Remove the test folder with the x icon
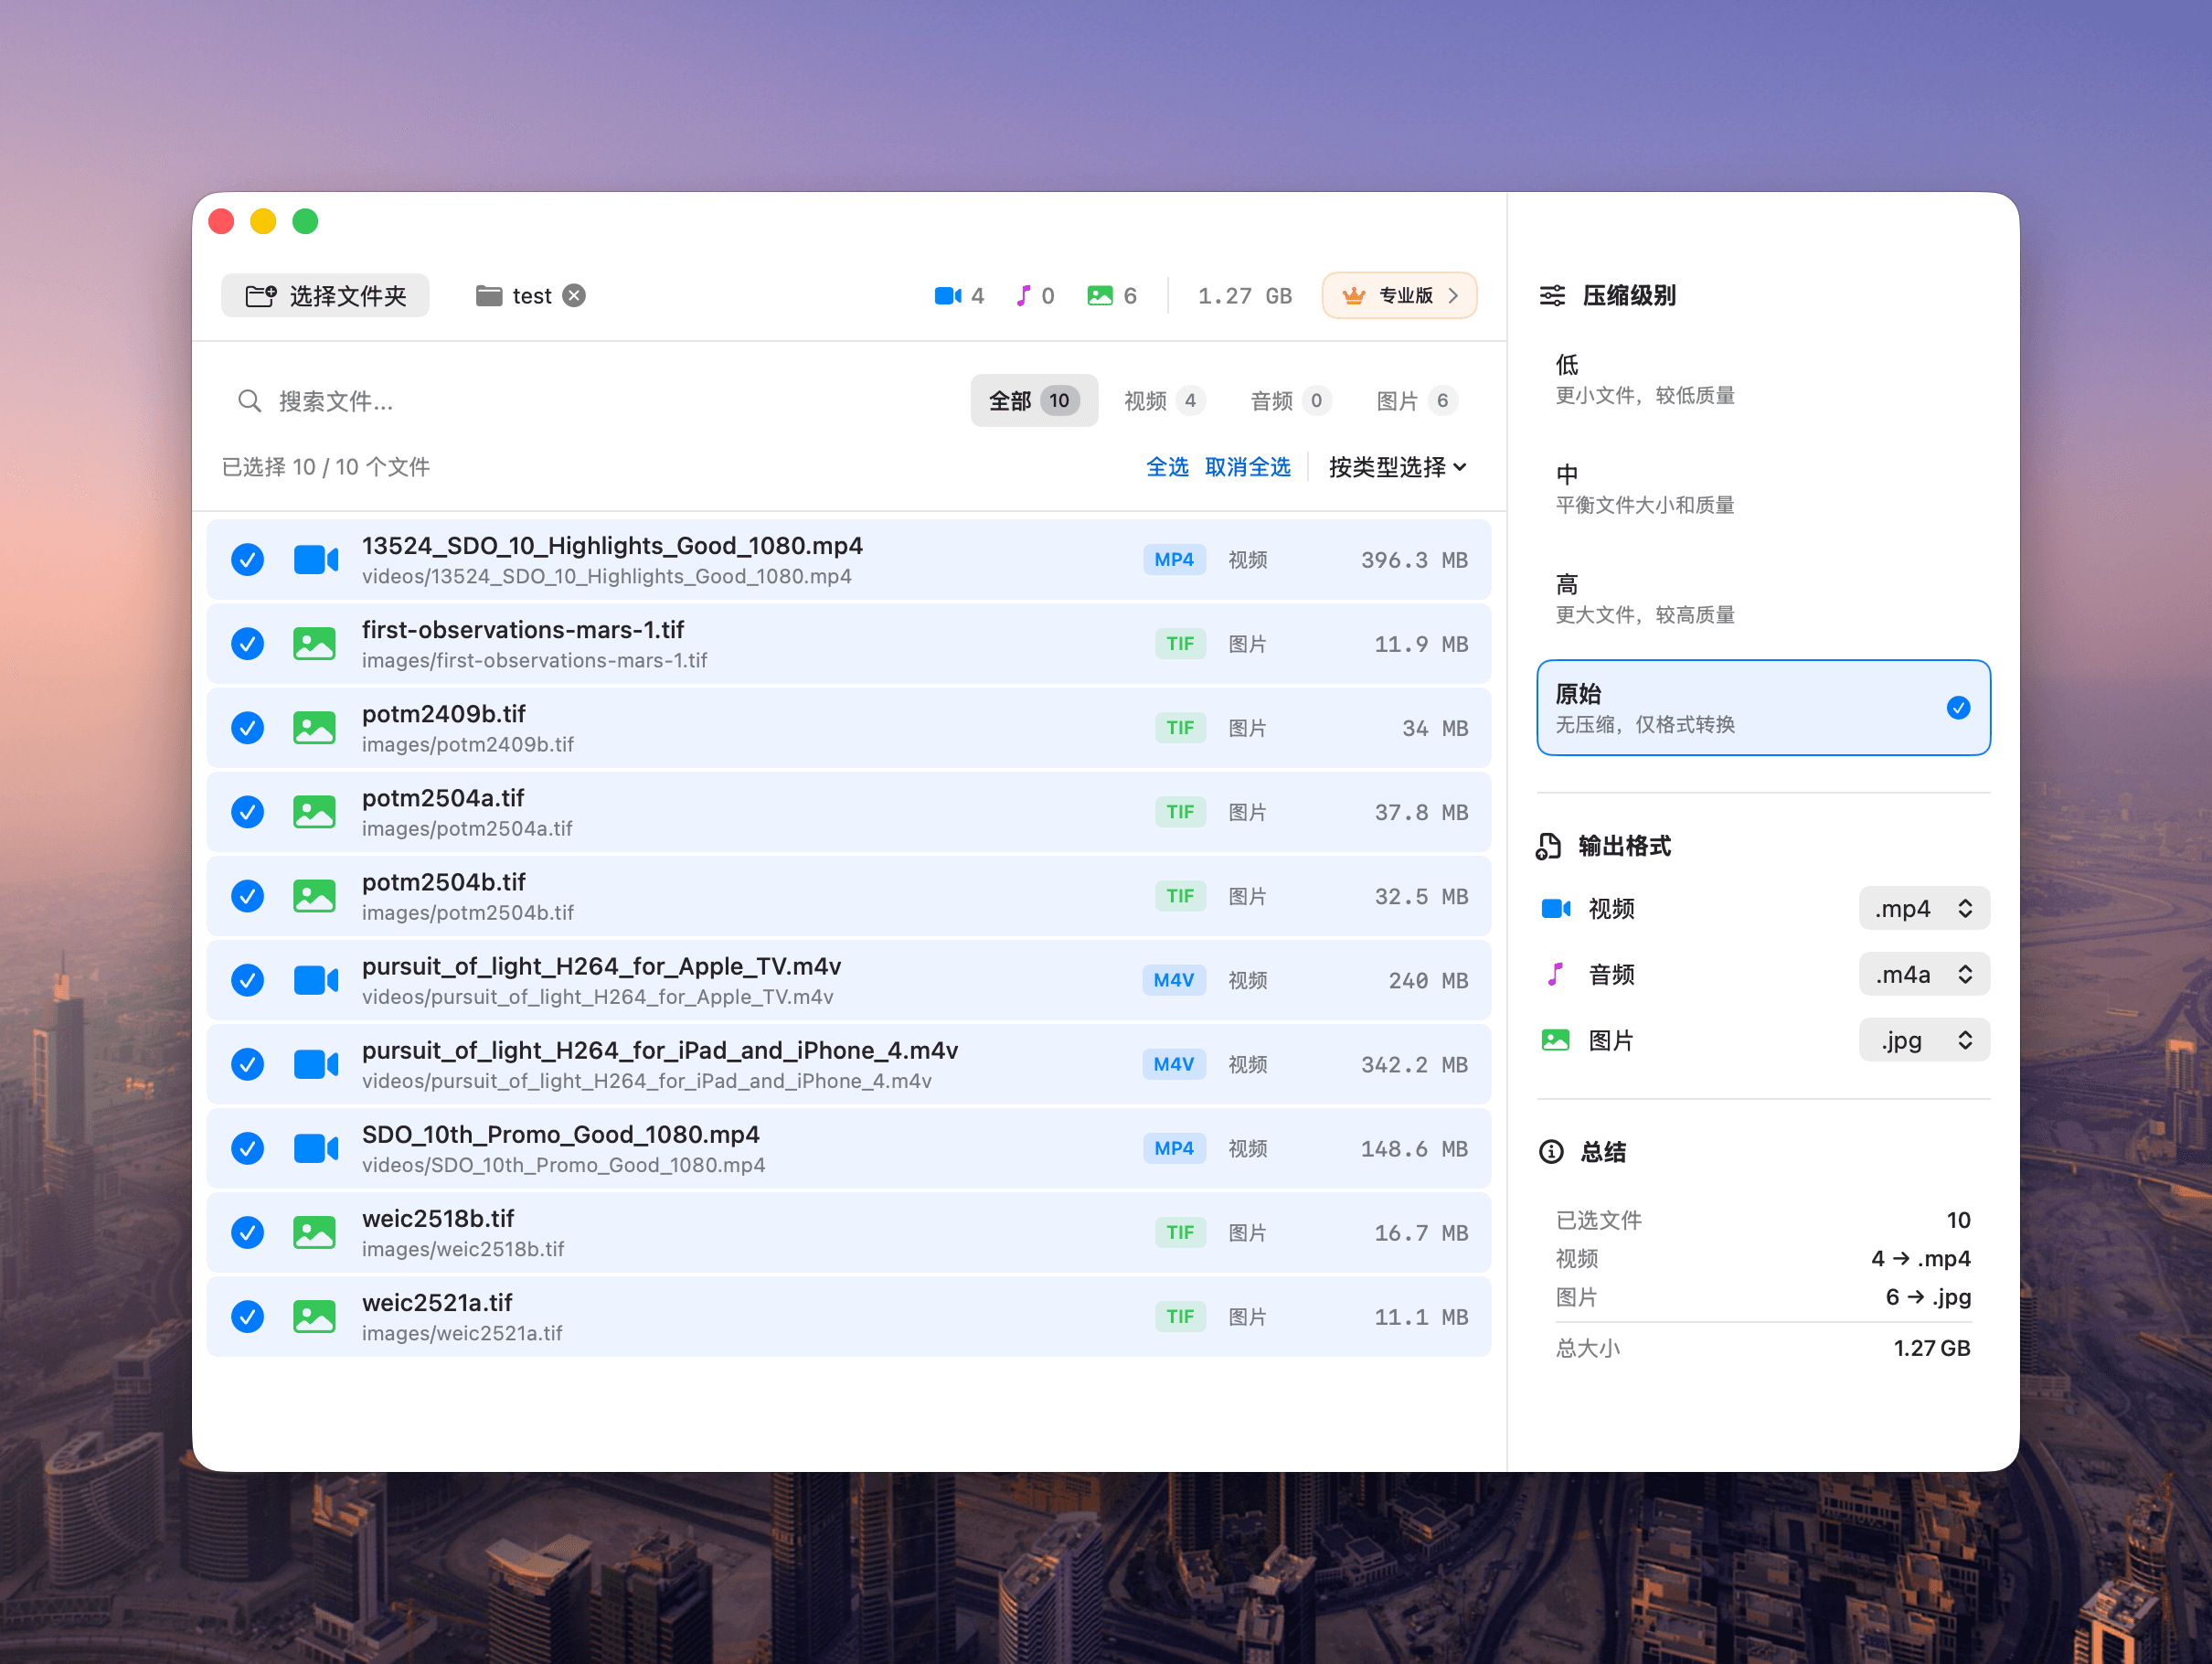The height and width of the screenshot is (1664, 2212). tap(574, 296)
